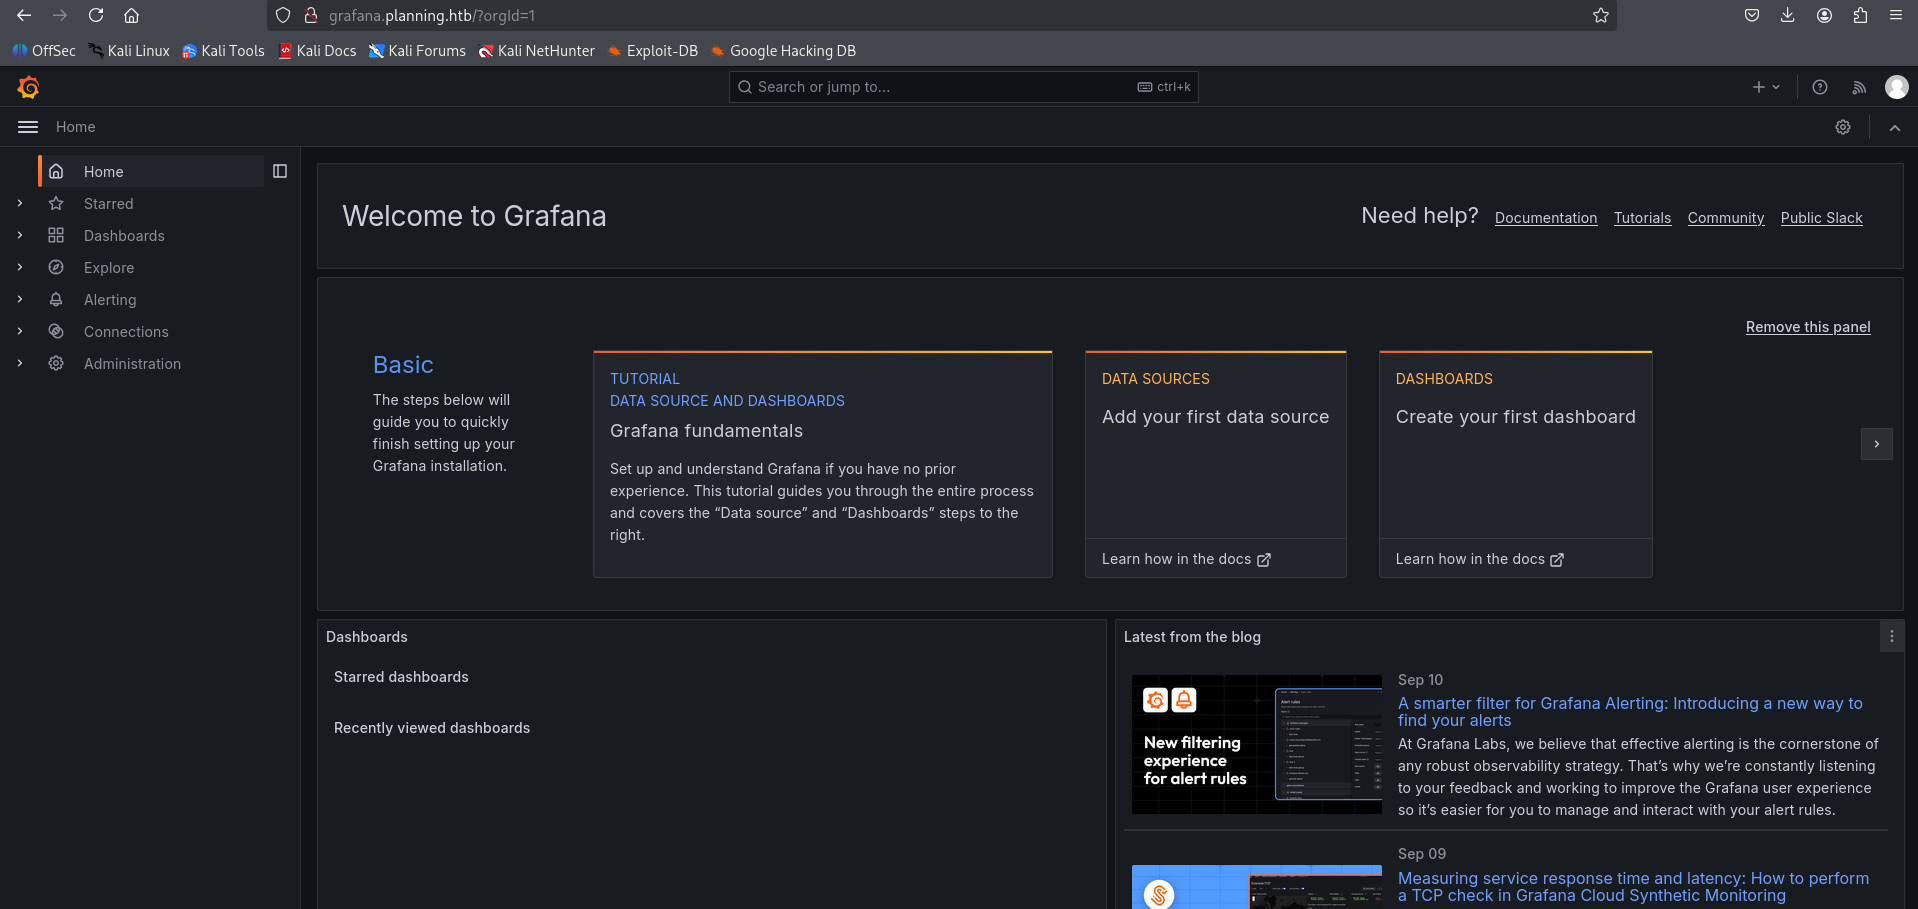This screenshot has height=909, width=1918.
Task: Bookmark page with star icon
Action: click(1601, 16)
